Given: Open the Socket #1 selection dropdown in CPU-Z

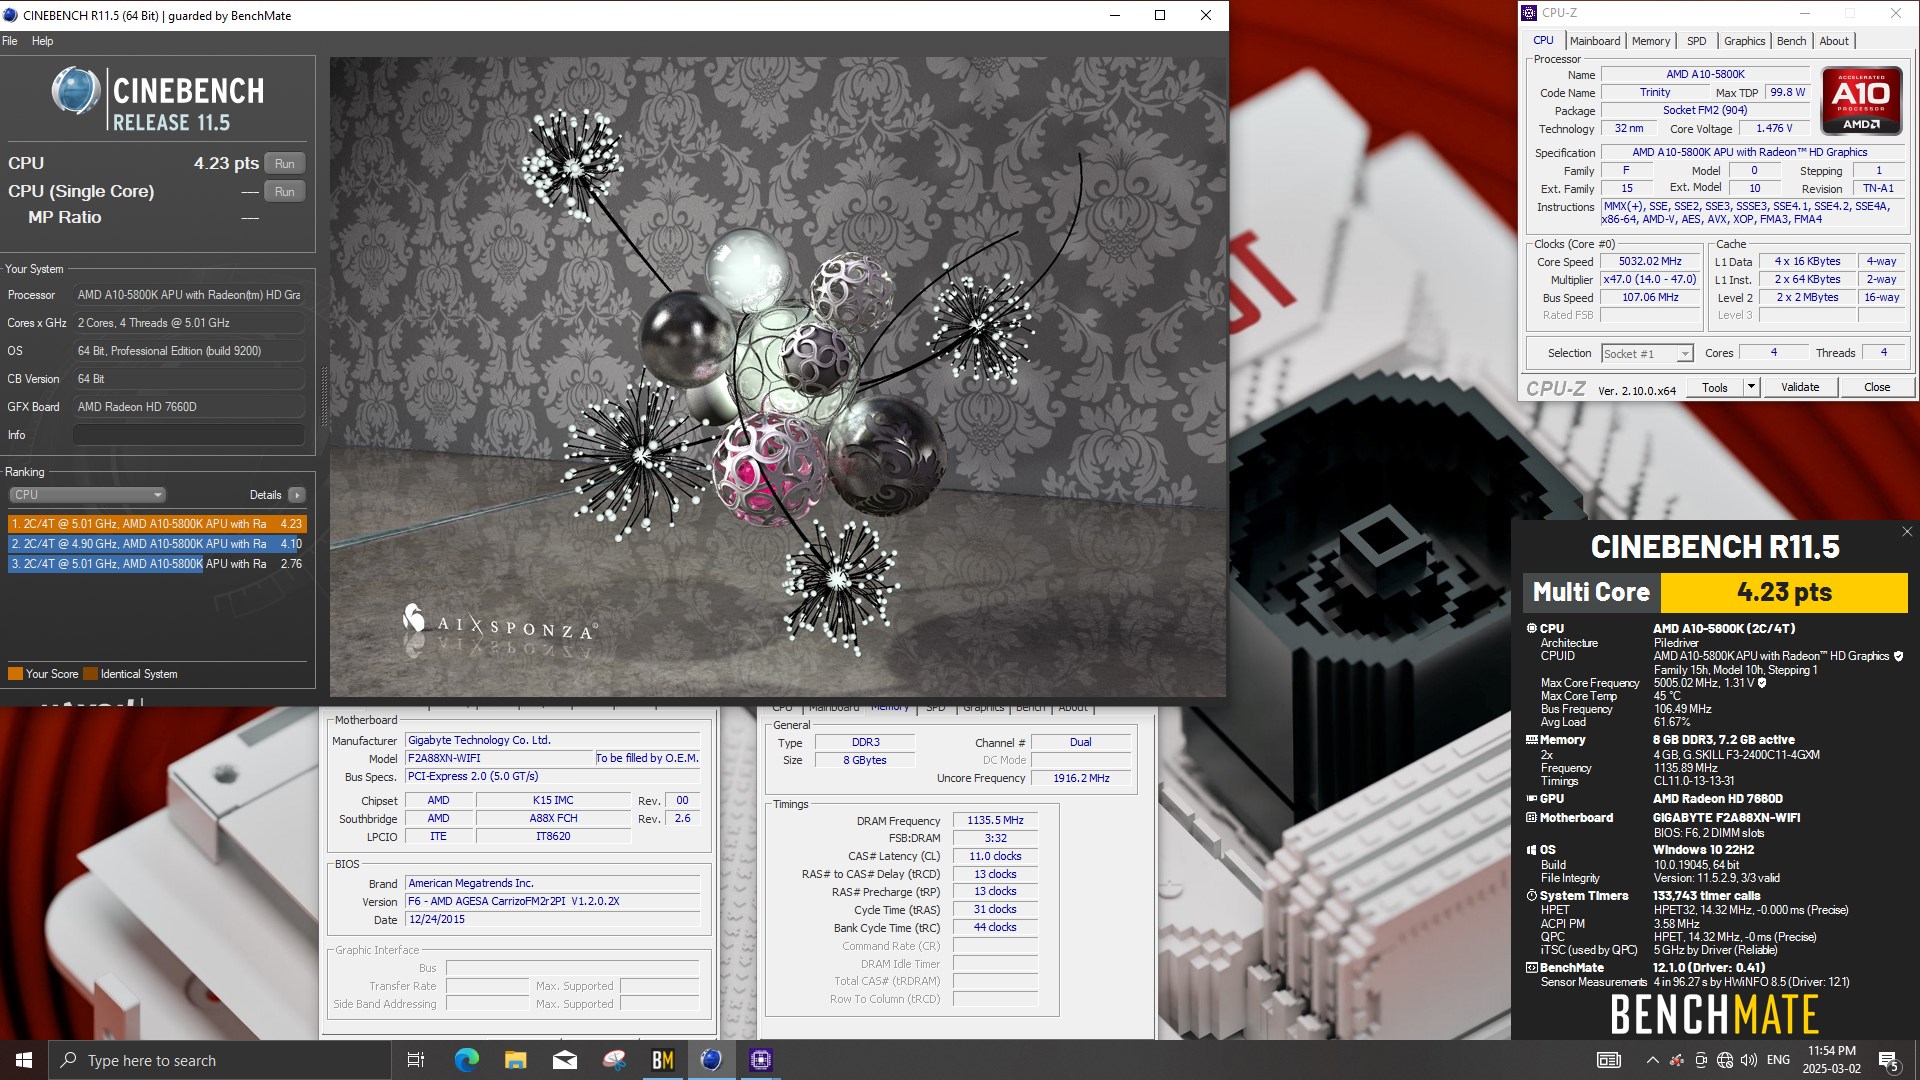Looking at the screenshot, I should (x=1647, y=354).
